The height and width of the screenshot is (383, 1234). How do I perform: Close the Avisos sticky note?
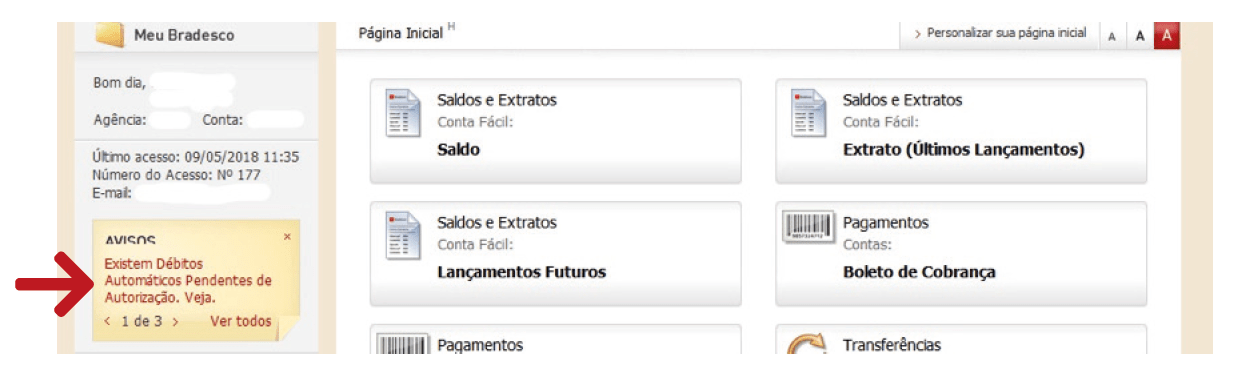point(287,237)
